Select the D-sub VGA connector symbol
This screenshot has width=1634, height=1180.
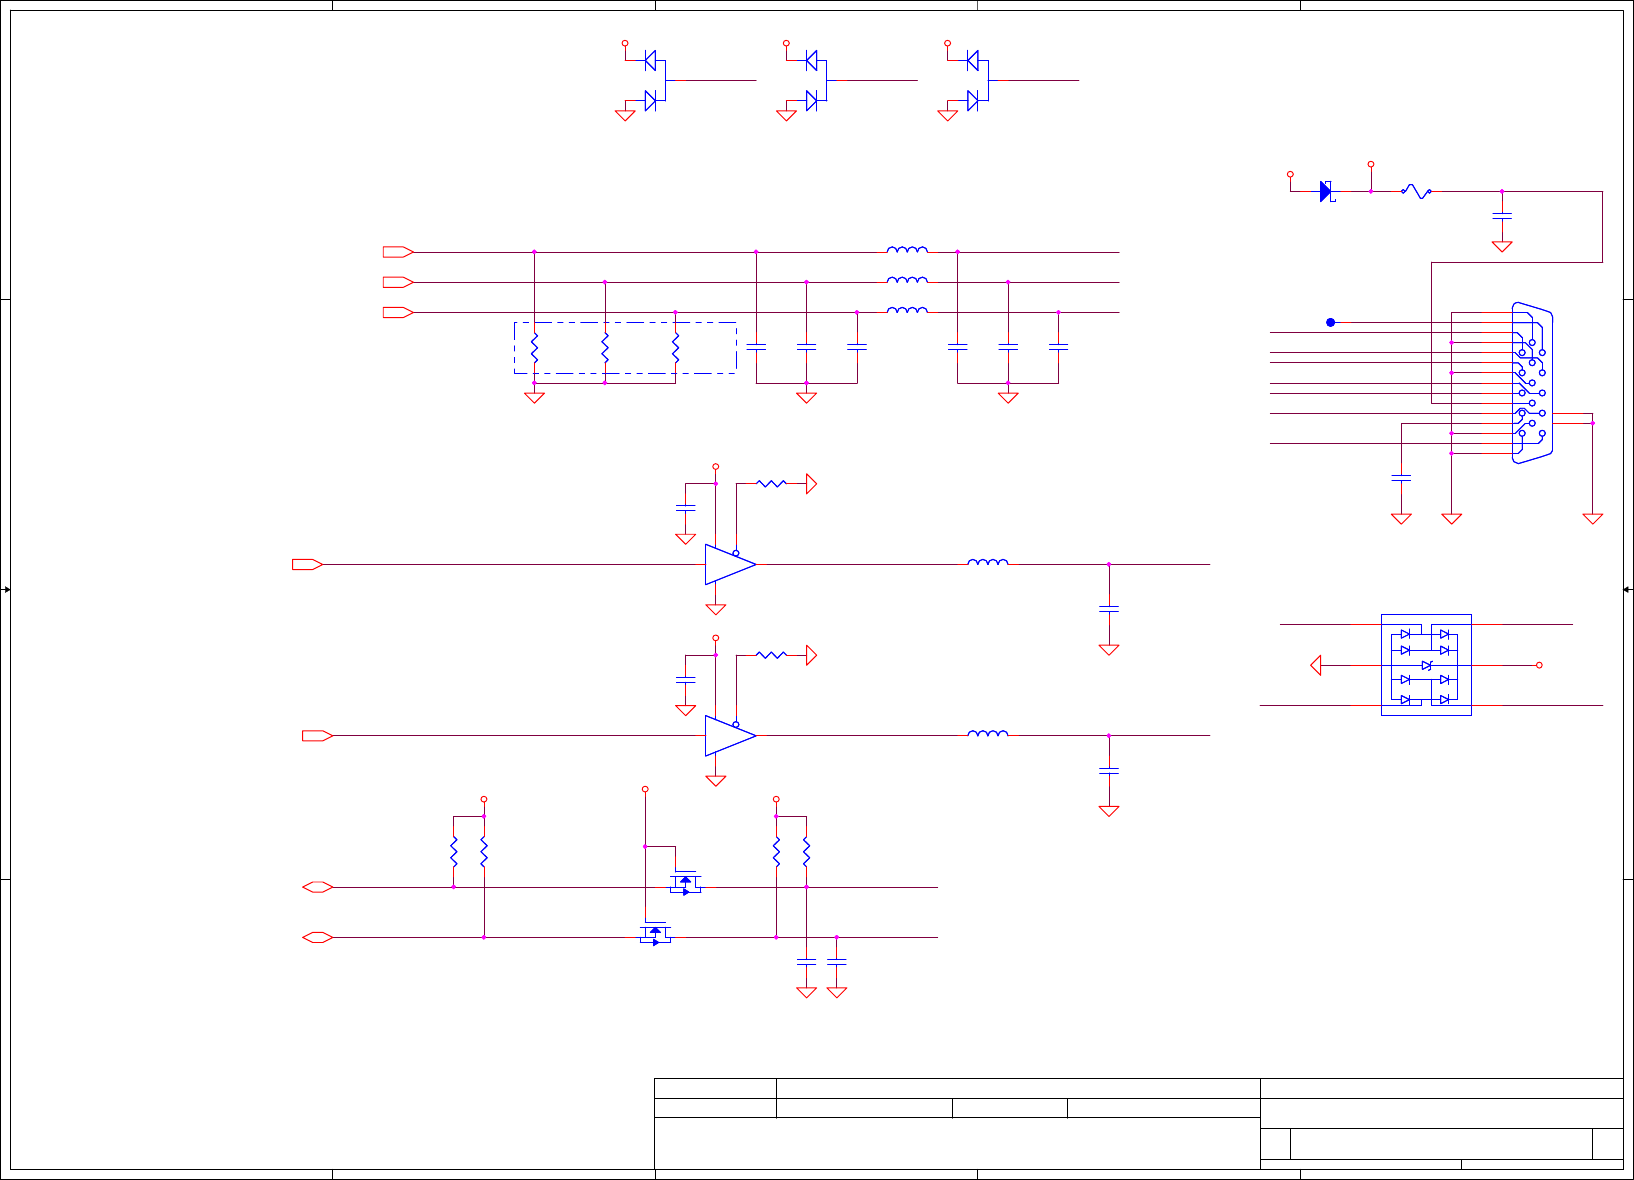click(1532, 383)
